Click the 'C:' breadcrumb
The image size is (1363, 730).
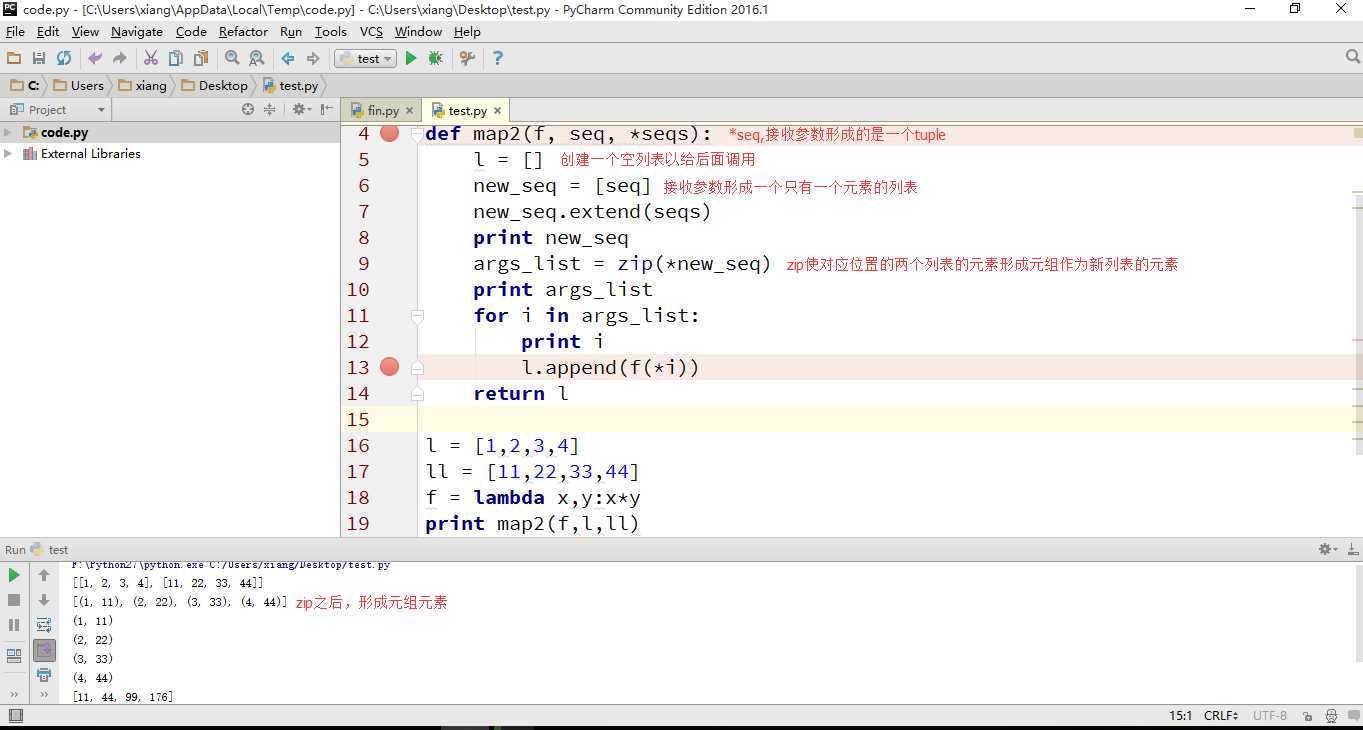(25, 86)
